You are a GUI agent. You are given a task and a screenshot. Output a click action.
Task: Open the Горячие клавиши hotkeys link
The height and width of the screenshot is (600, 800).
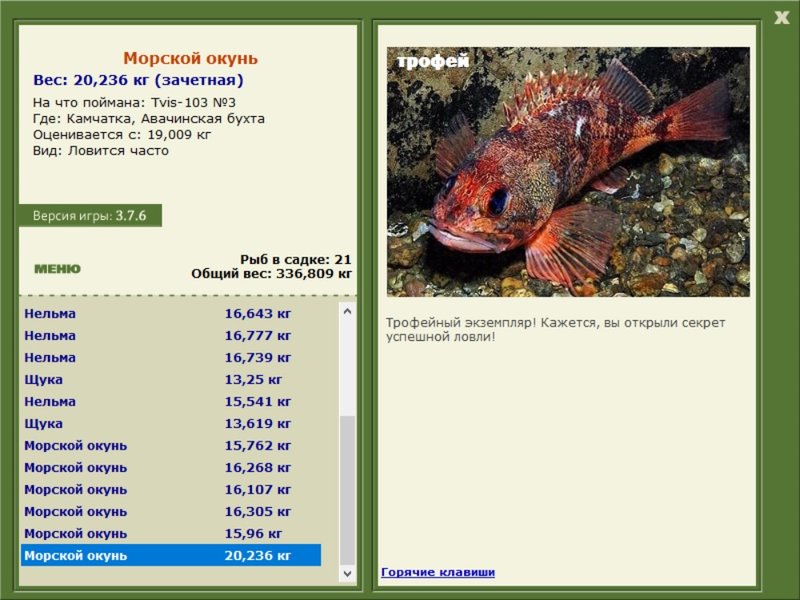437,572
